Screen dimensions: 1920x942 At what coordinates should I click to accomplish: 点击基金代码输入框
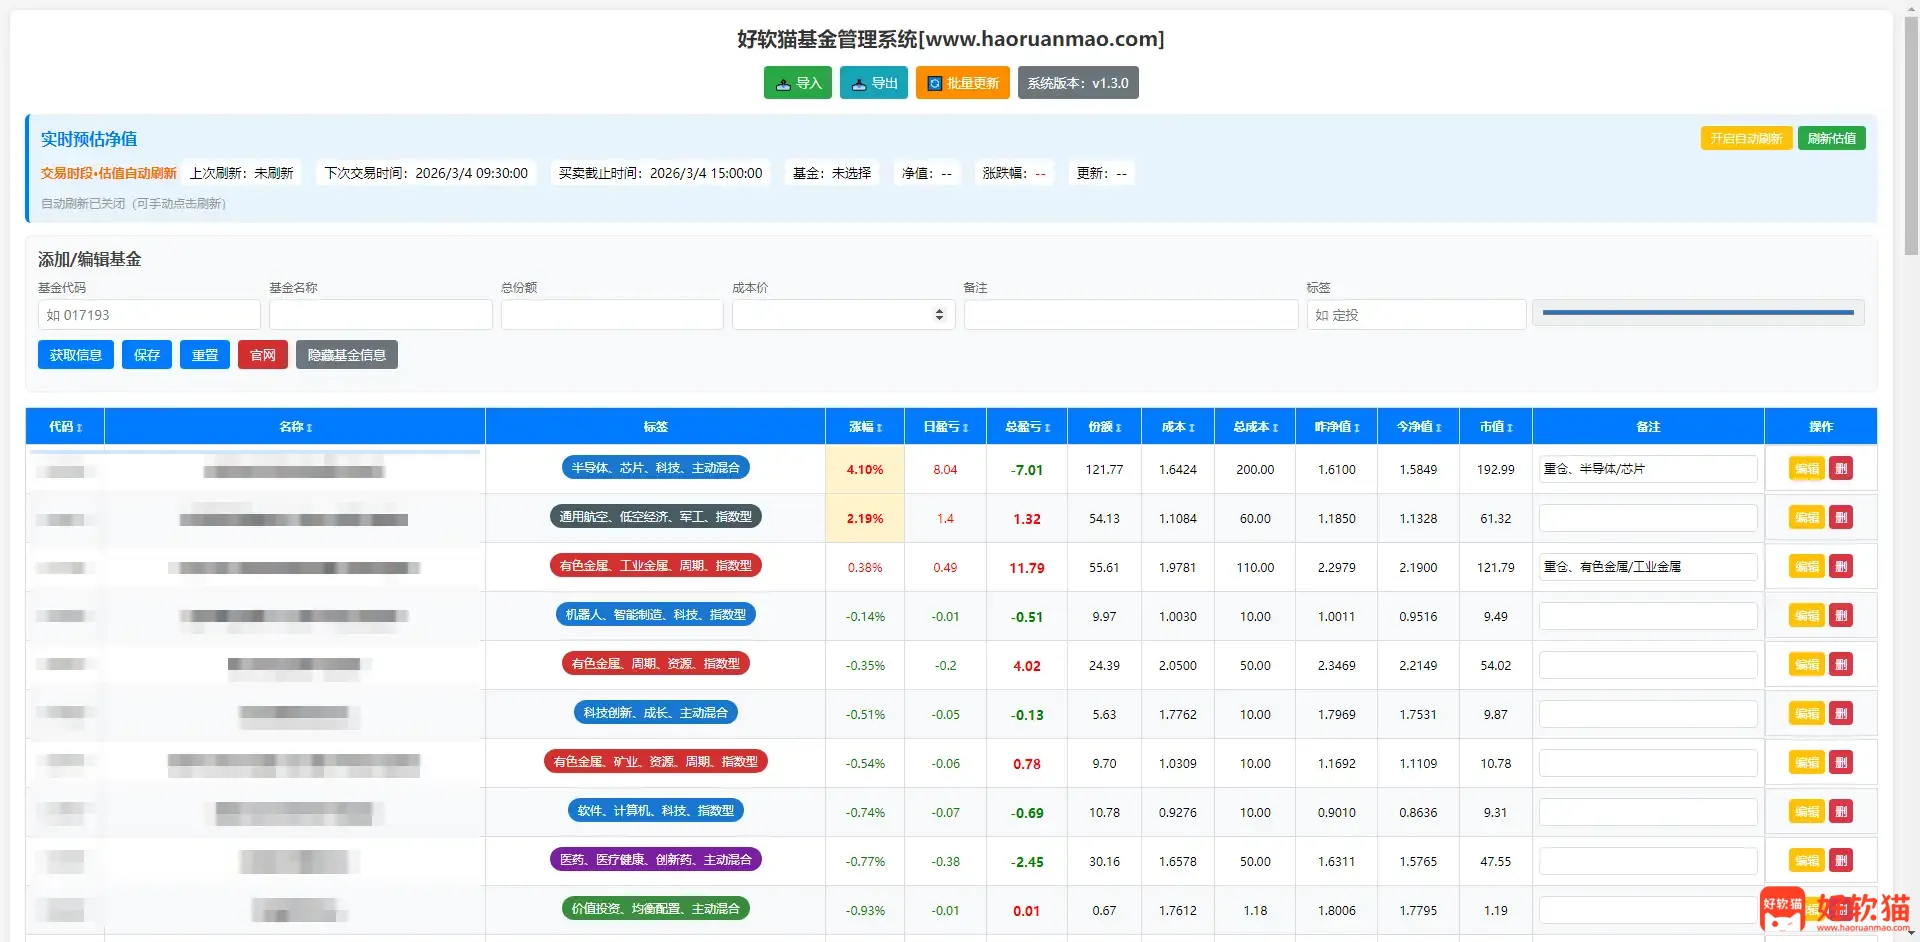click(148, 314)
